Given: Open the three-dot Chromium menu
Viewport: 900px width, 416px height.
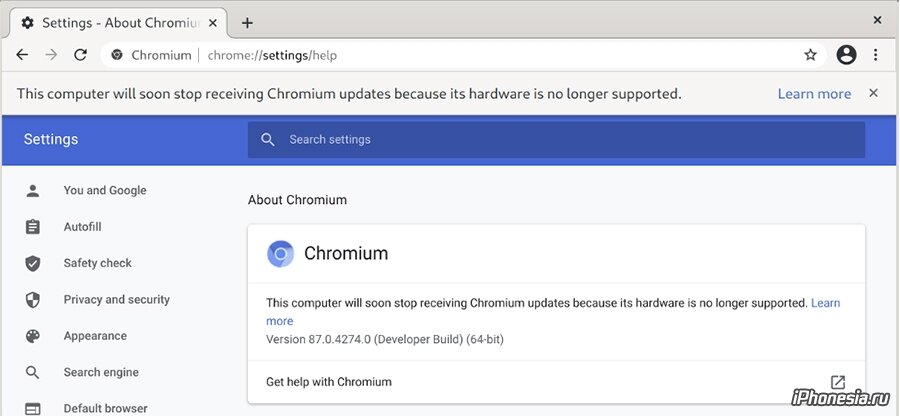Looking at the screenshot, I should (x=875, y=55).
